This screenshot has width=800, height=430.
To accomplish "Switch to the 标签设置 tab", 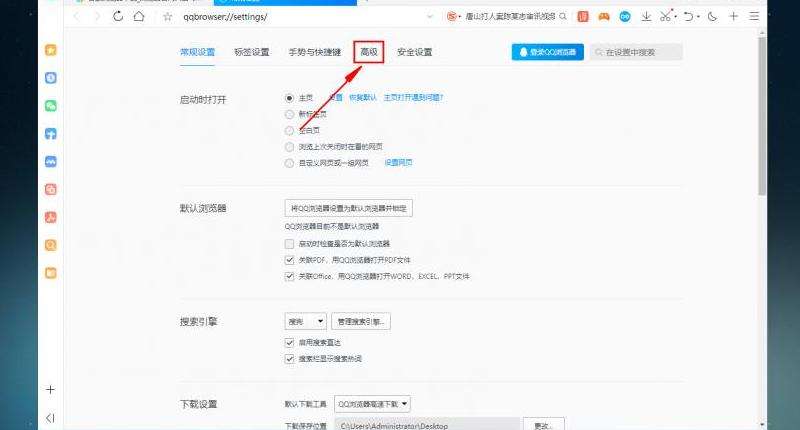I will (x=252, y=52).
